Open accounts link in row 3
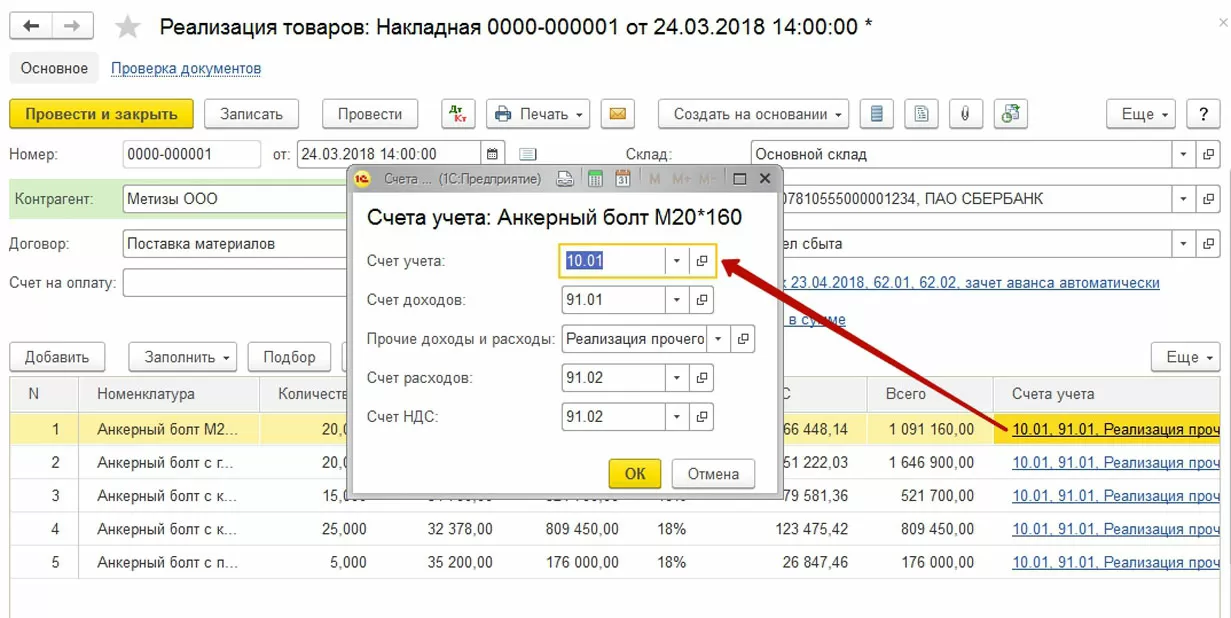This screenshot has height=618, width=1231. point(1116,496)
